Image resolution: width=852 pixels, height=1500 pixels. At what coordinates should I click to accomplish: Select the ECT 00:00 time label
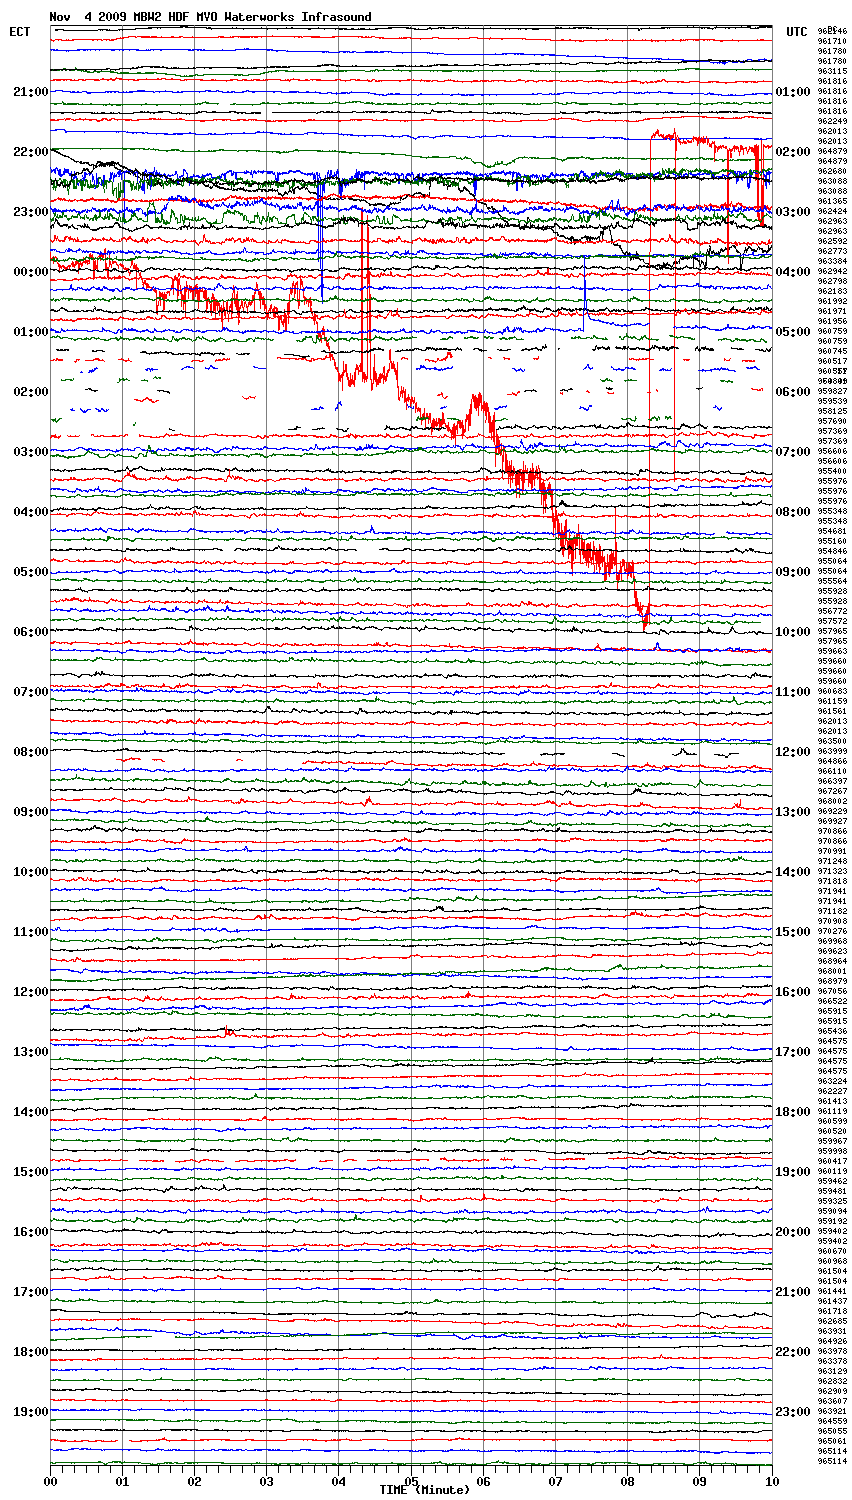(30, 272)
